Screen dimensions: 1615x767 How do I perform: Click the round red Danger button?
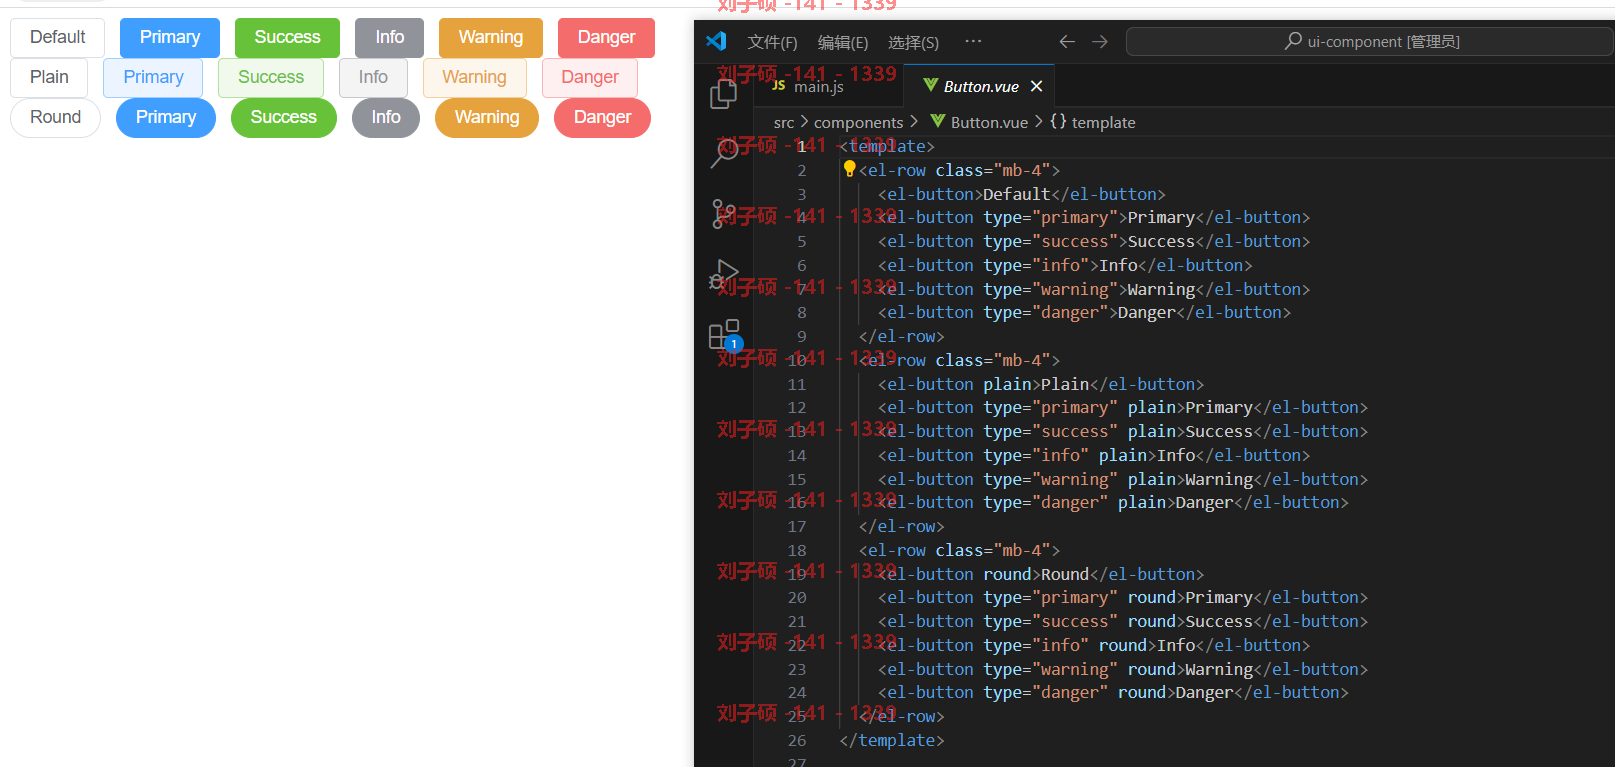602,117
